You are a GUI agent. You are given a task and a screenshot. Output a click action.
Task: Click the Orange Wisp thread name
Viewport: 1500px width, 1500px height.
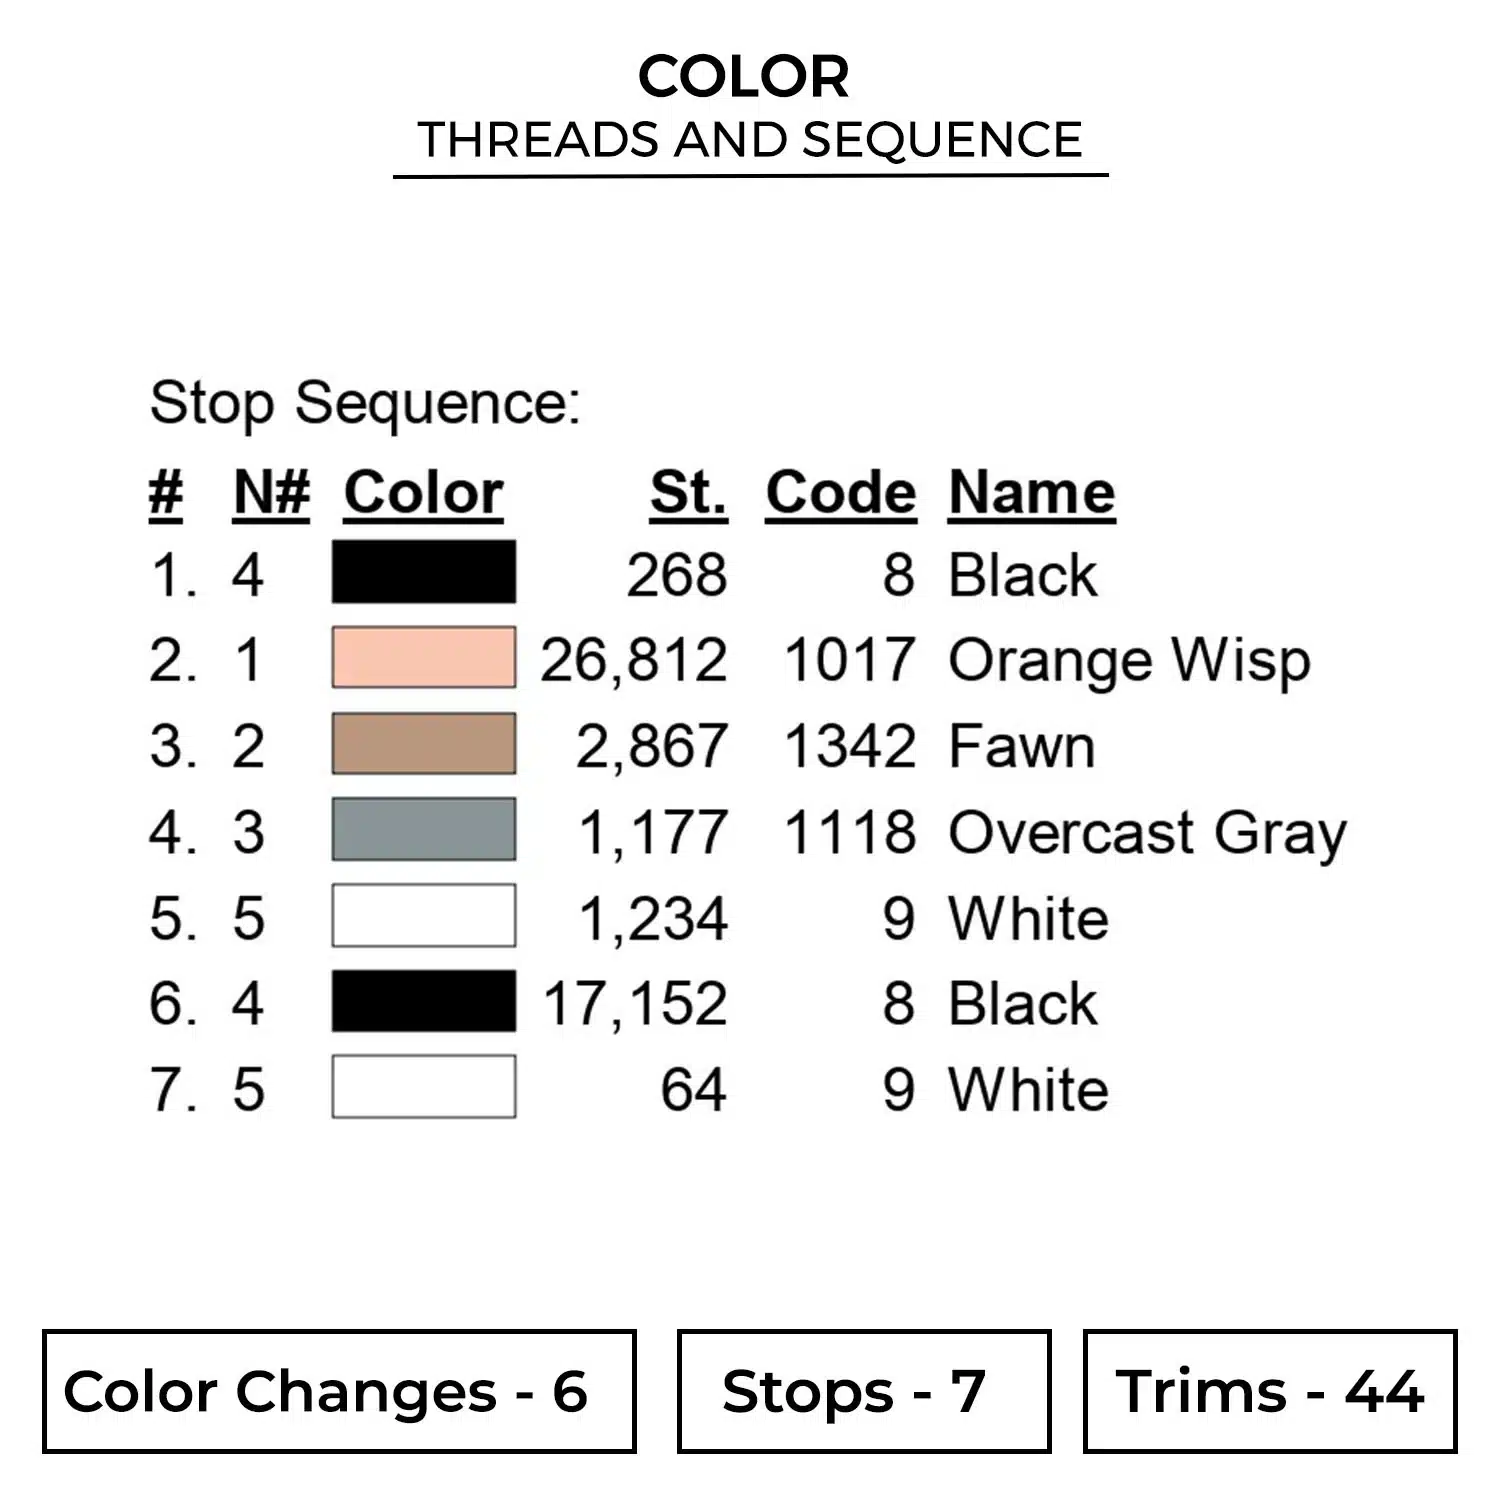[x=1129, y=661]
